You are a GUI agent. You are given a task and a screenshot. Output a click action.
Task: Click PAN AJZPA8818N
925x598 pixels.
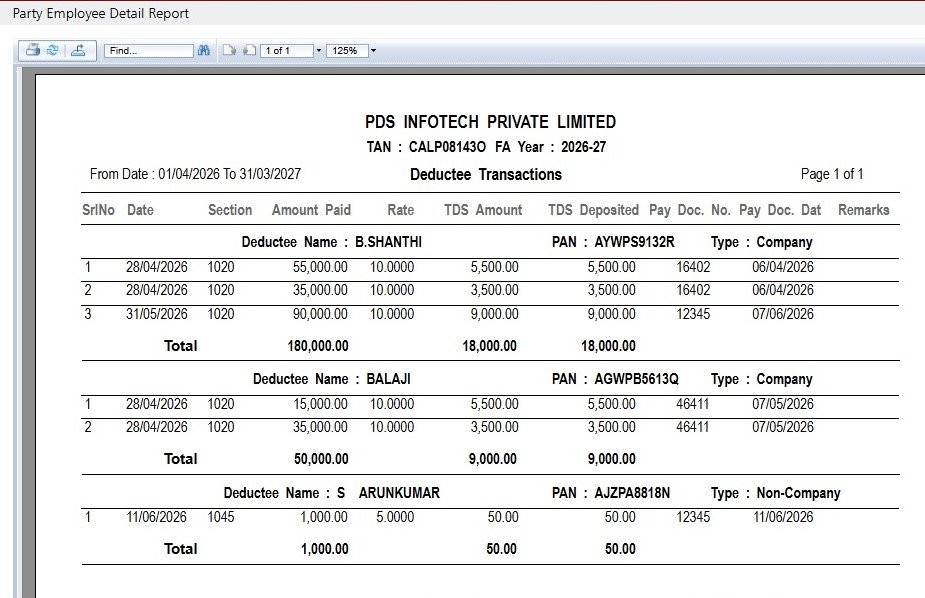632,493
